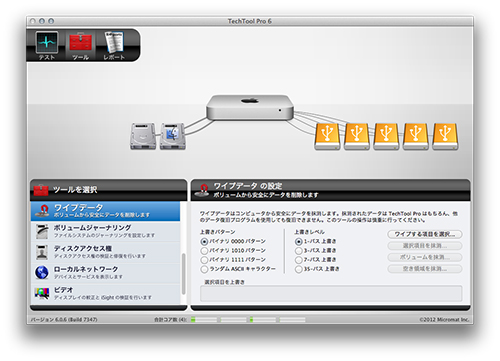
Task: Click the fourth CPU core usage bar
Action: [x=292, y=320]
